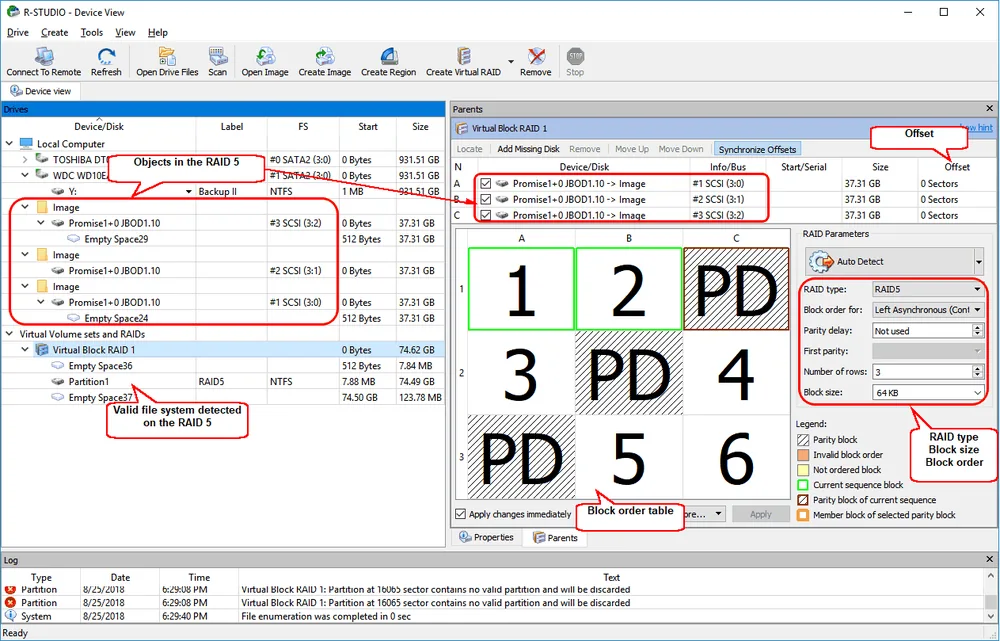Click the Current sequence block legend swatch

pyautogui.click(x=803, y=485)
